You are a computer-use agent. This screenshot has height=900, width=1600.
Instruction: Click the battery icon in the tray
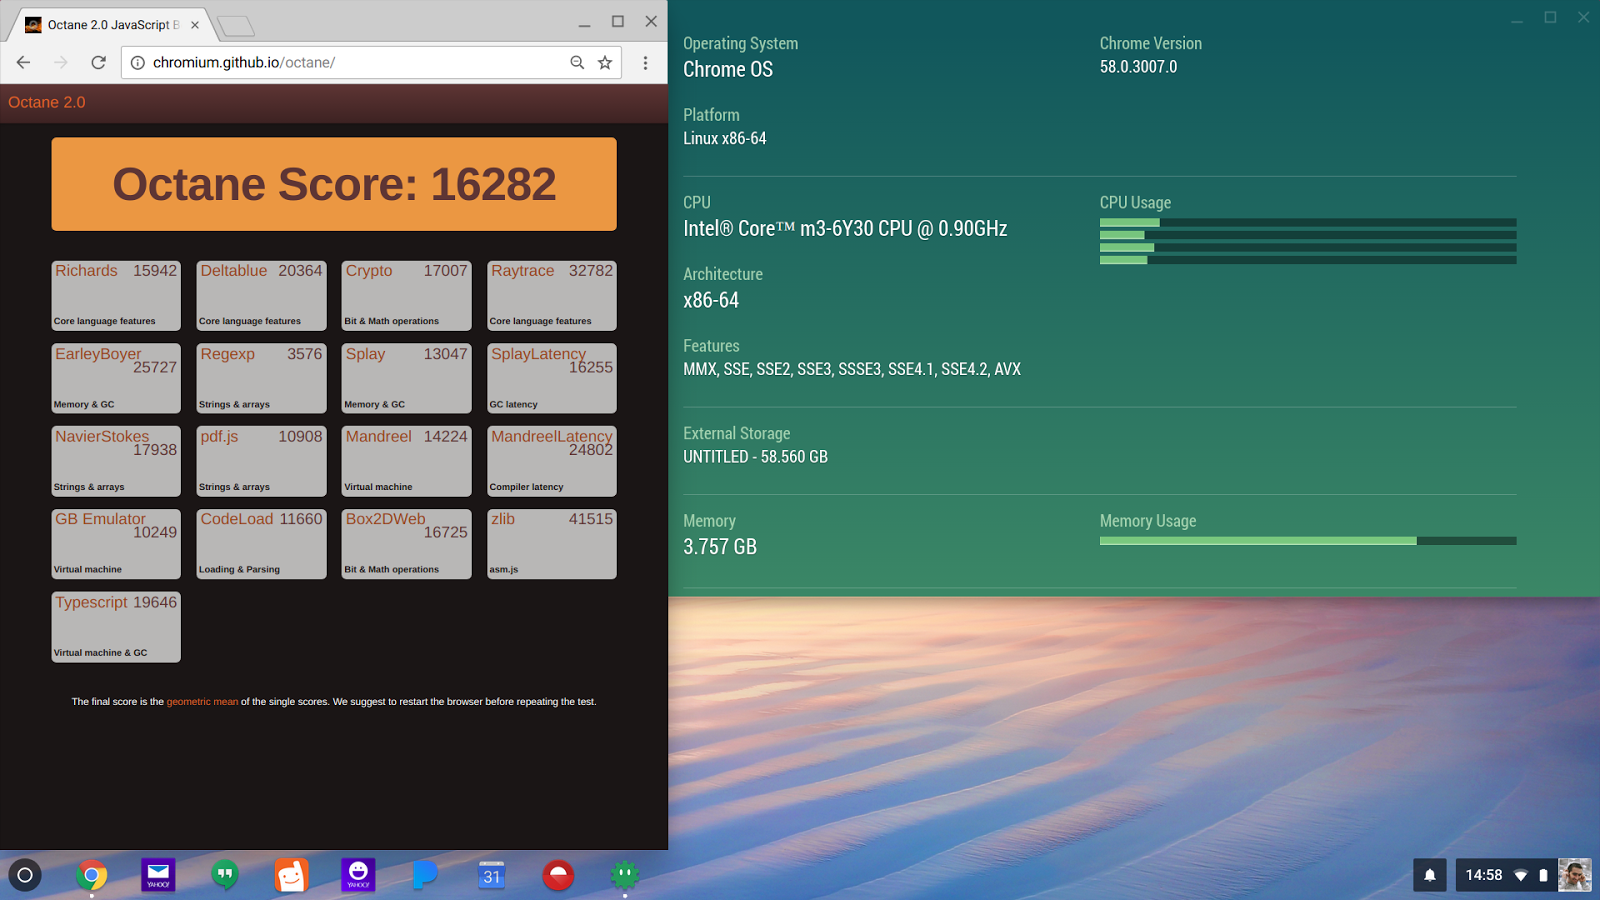(1543, 875)
